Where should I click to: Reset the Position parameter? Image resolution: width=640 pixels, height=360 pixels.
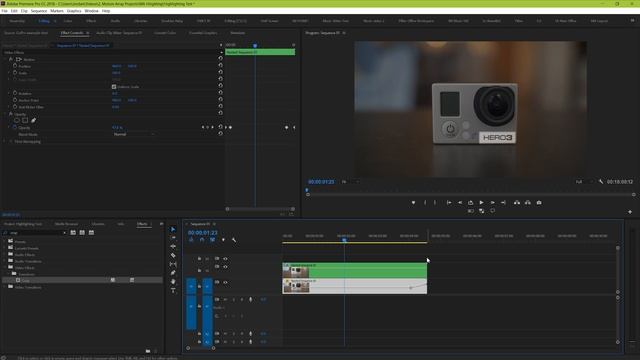pyautogui.click(x=220, y=65)
